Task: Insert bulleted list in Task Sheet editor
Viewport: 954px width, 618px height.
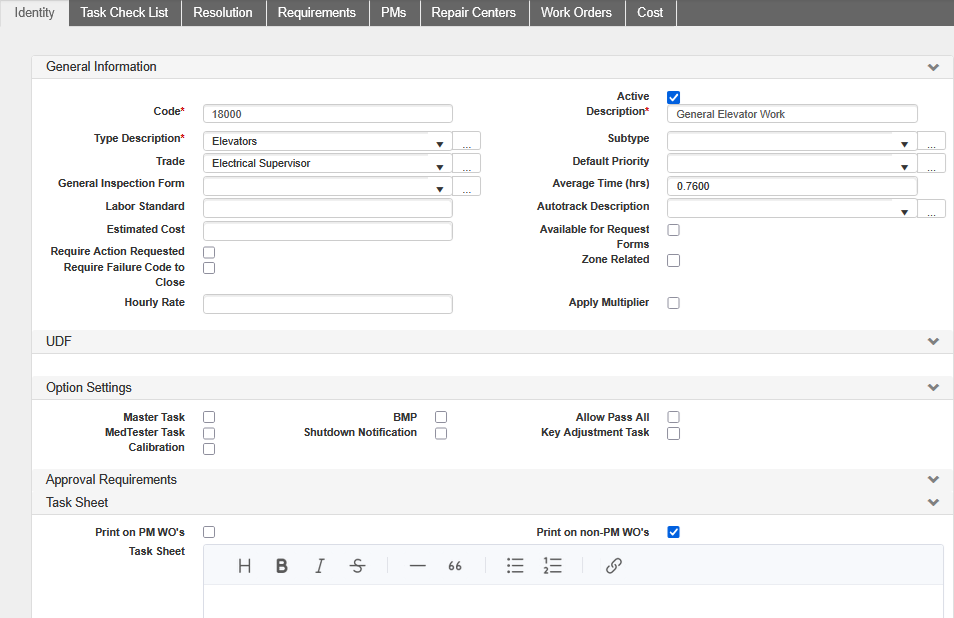Action: [515, 566]
